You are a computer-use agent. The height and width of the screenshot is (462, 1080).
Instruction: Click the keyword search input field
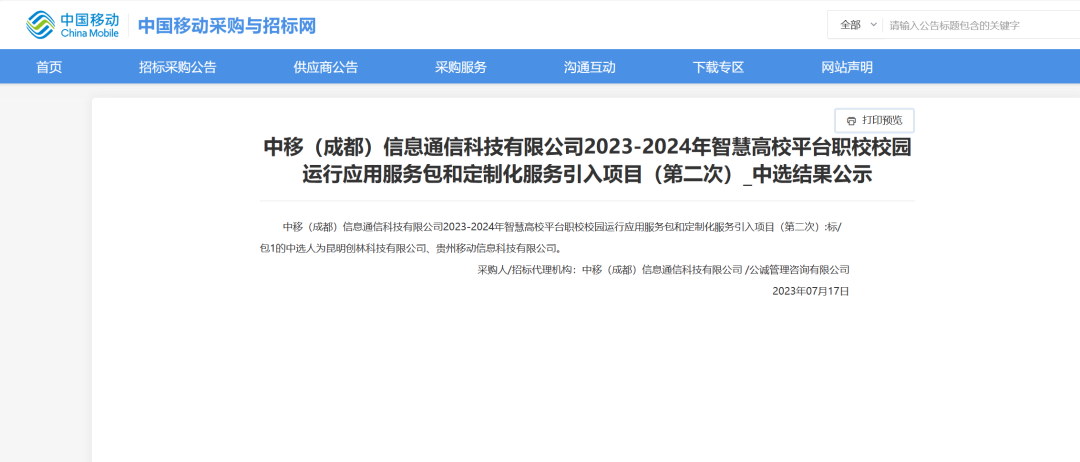tap(984, 25)
